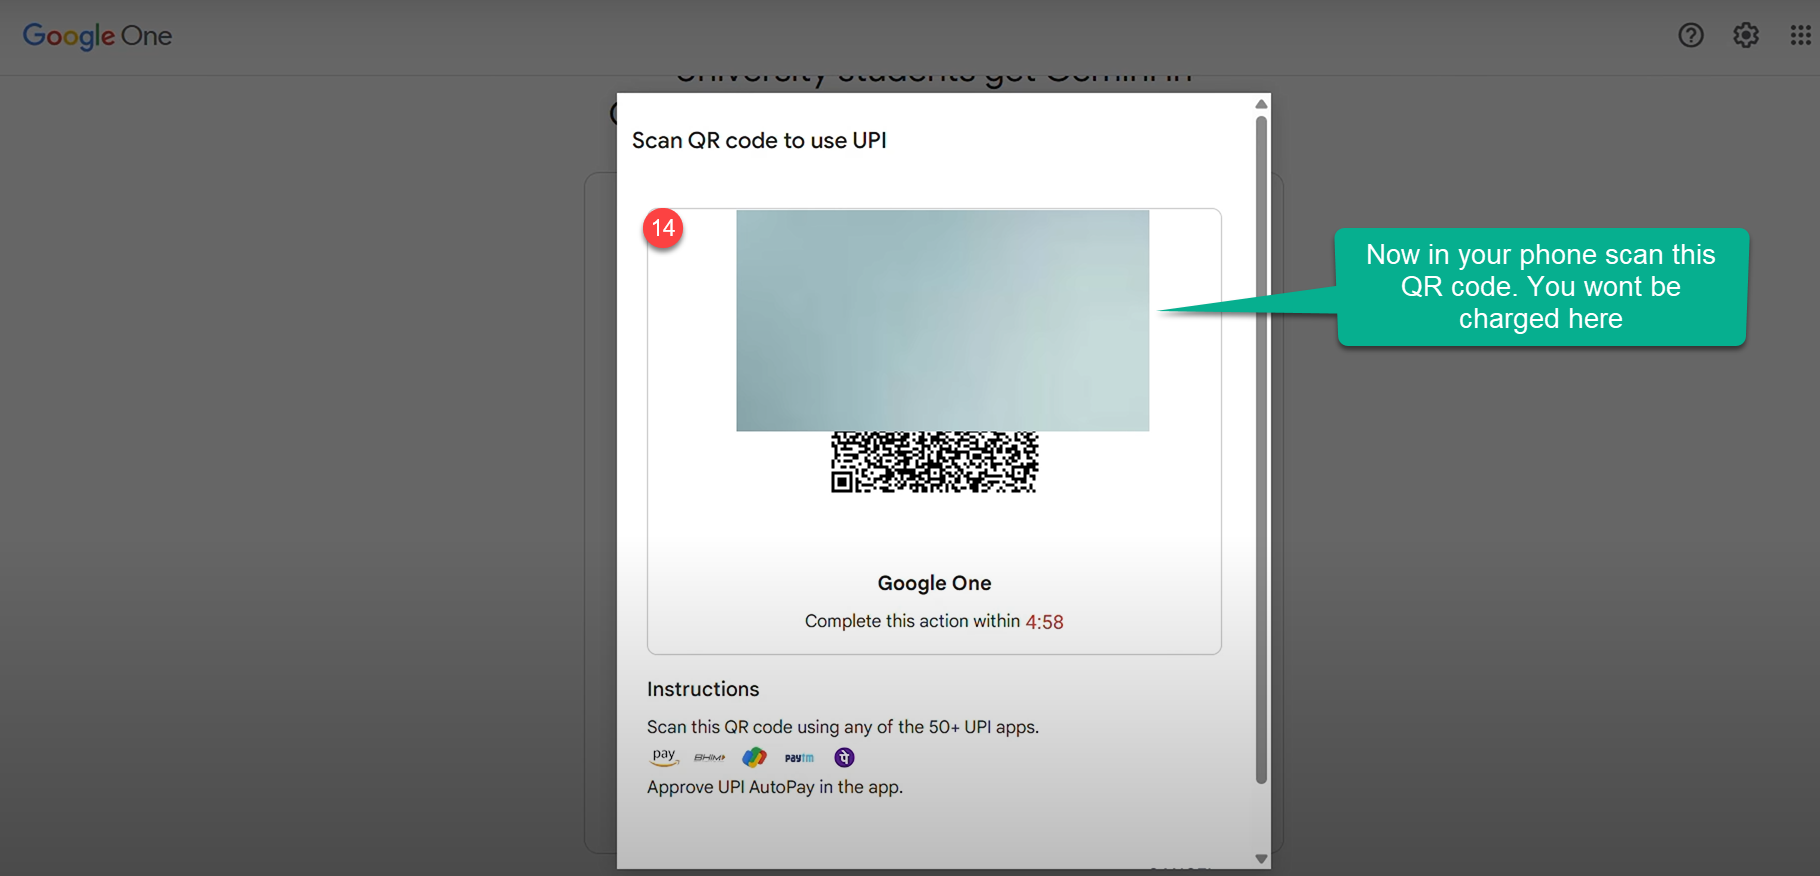
Task: Click 'Scan this QR code using any of the 50+ UPI apps.'
Action: 843,727
